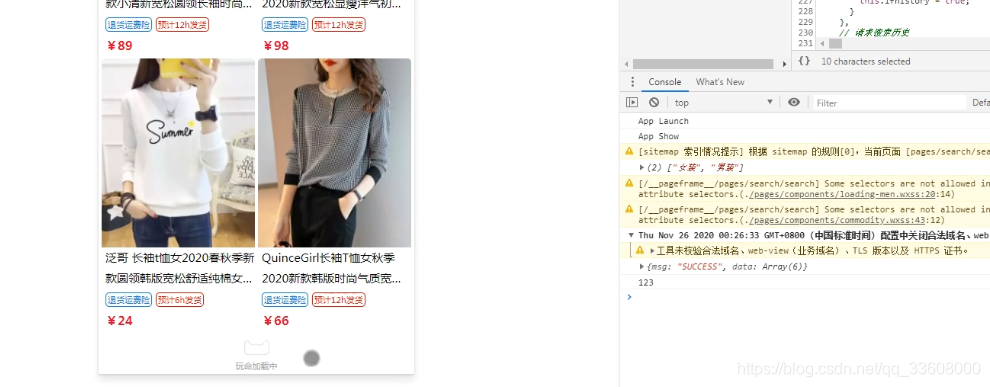Screen dimensions: 990x387
Task: Click the '10 characters selected' status text
Action: point(866,61)
